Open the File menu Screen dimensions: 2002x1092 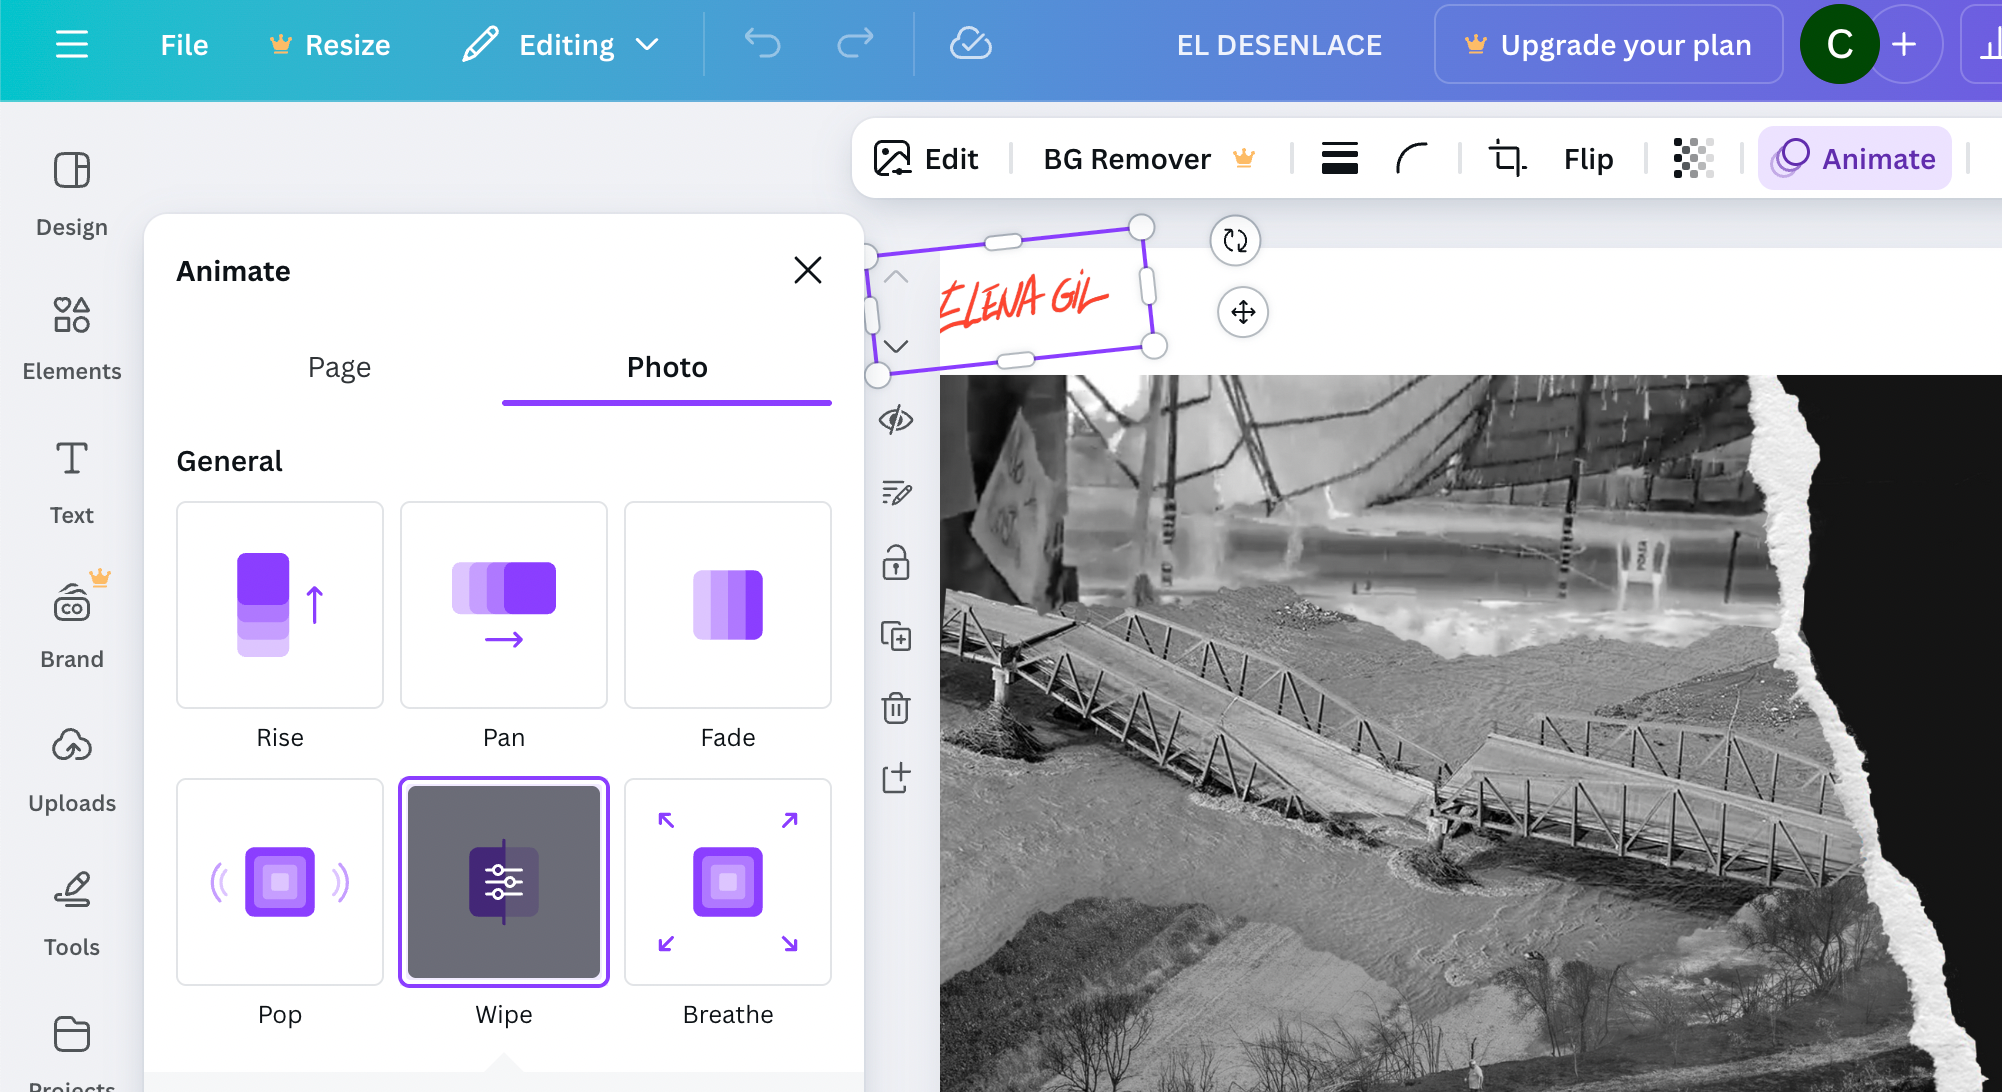pos(184,45)
